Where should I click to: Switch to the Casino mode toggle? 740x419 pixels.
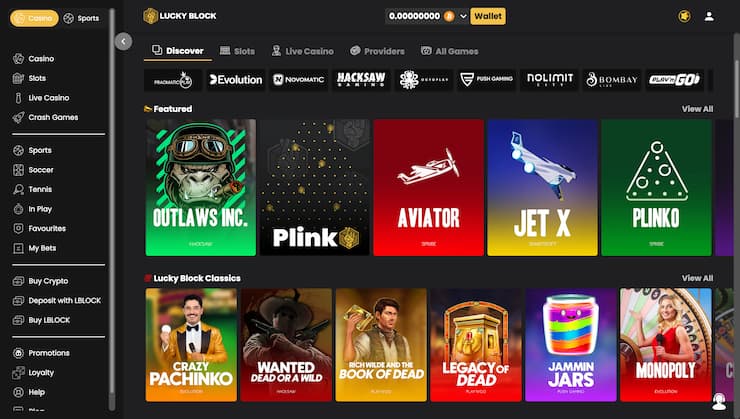point(34,18)
